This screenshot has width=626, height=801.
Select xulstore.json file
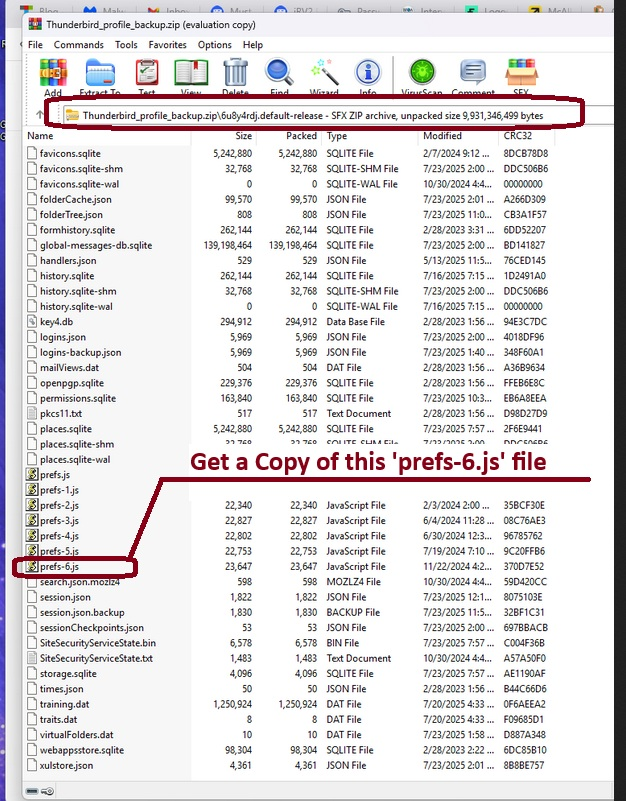click(66, 766)
